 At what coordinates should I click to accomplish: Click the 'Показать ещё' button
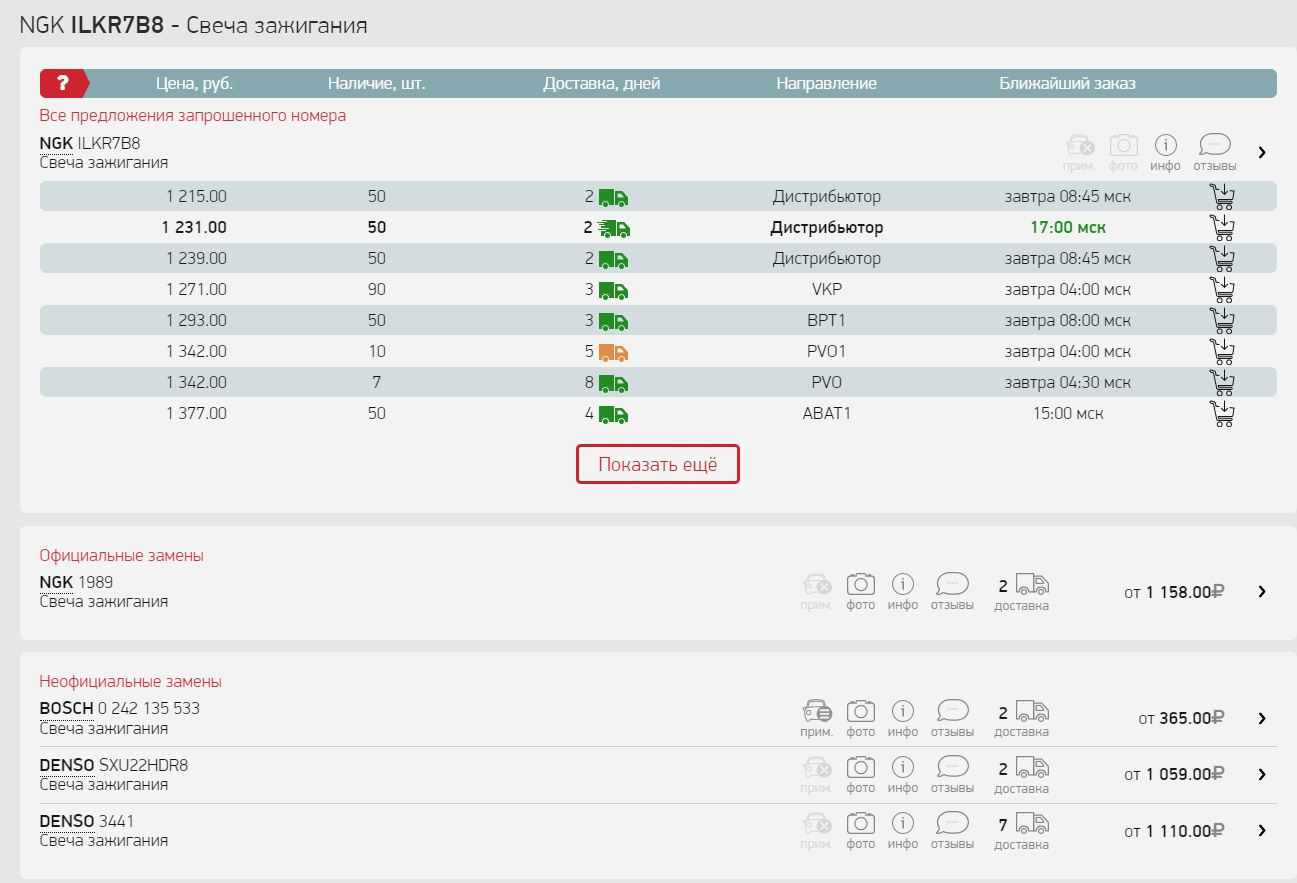[658, 464]
